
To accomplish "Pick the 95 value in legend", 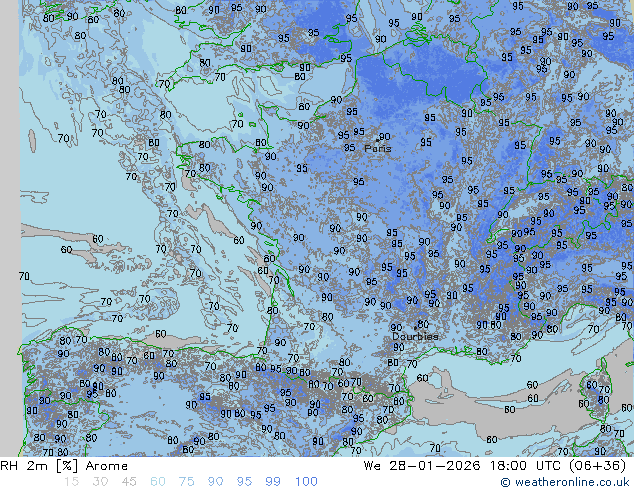I will [245, 482].
